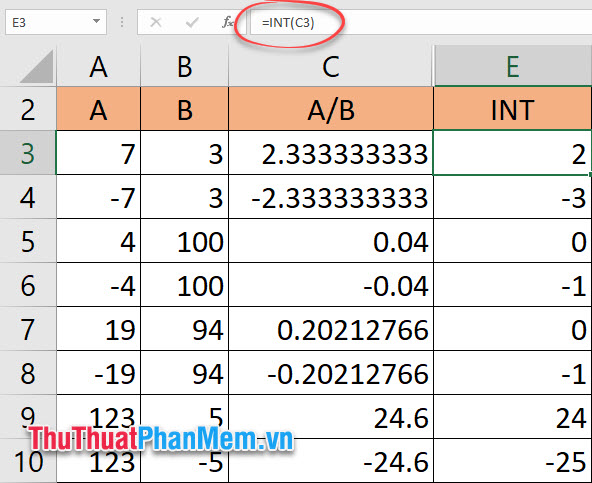The height and width of the screenshot is (483, 592).
Task: Click orange header cell B in row 2
Action: coord(185,109)
